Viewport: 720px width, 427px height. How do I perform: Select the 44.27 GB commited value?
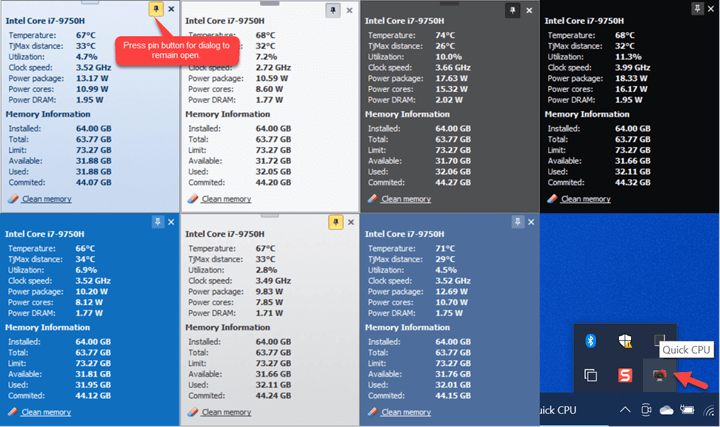(453, 182)
